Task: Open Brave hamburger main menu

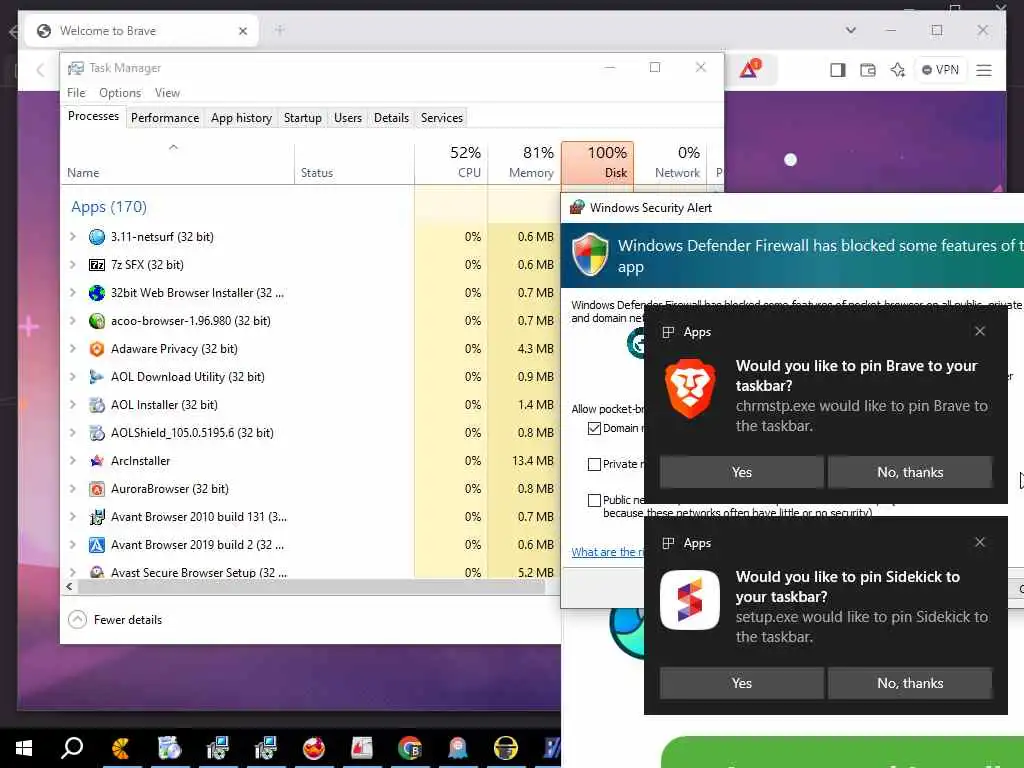Action: tap(984, 70)
